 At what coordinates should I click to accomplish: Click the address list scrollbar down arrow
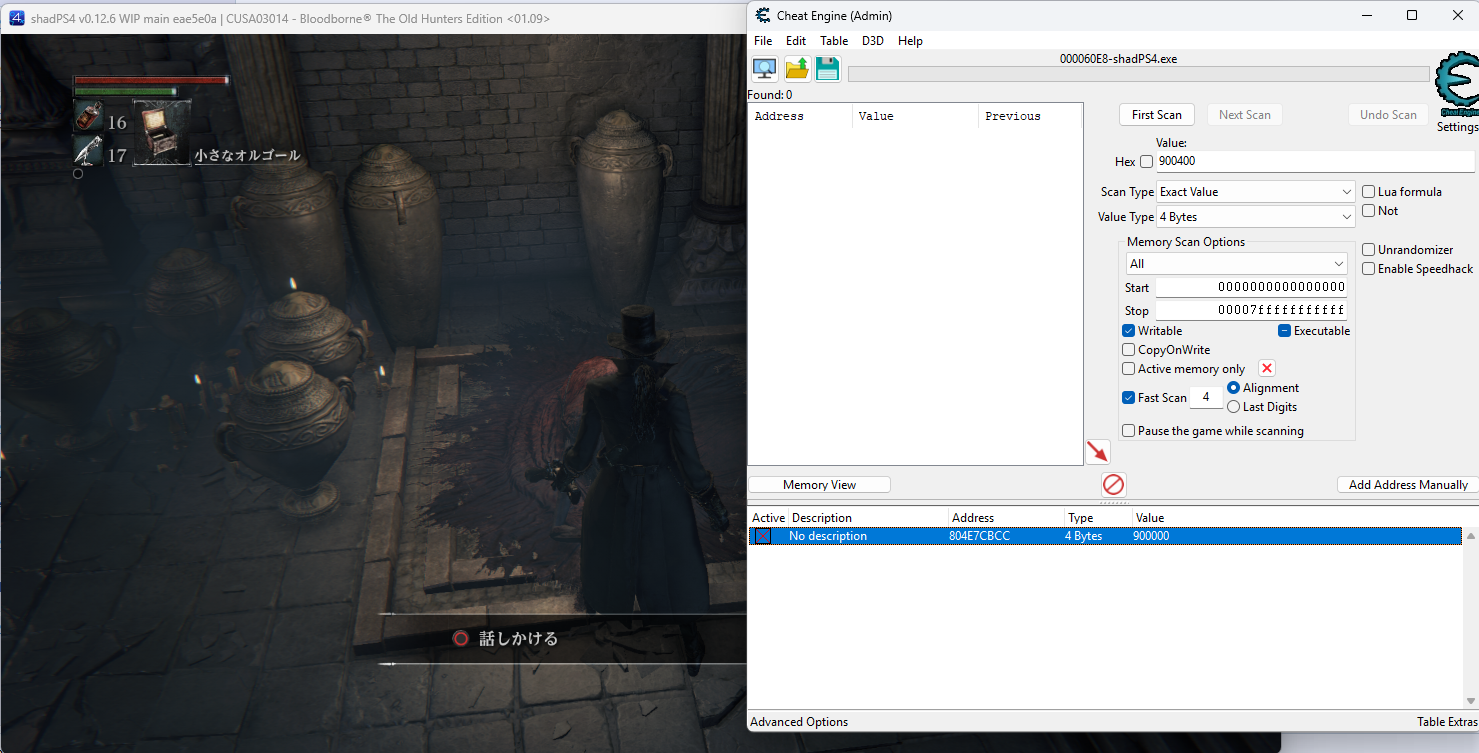point(1470,701)
